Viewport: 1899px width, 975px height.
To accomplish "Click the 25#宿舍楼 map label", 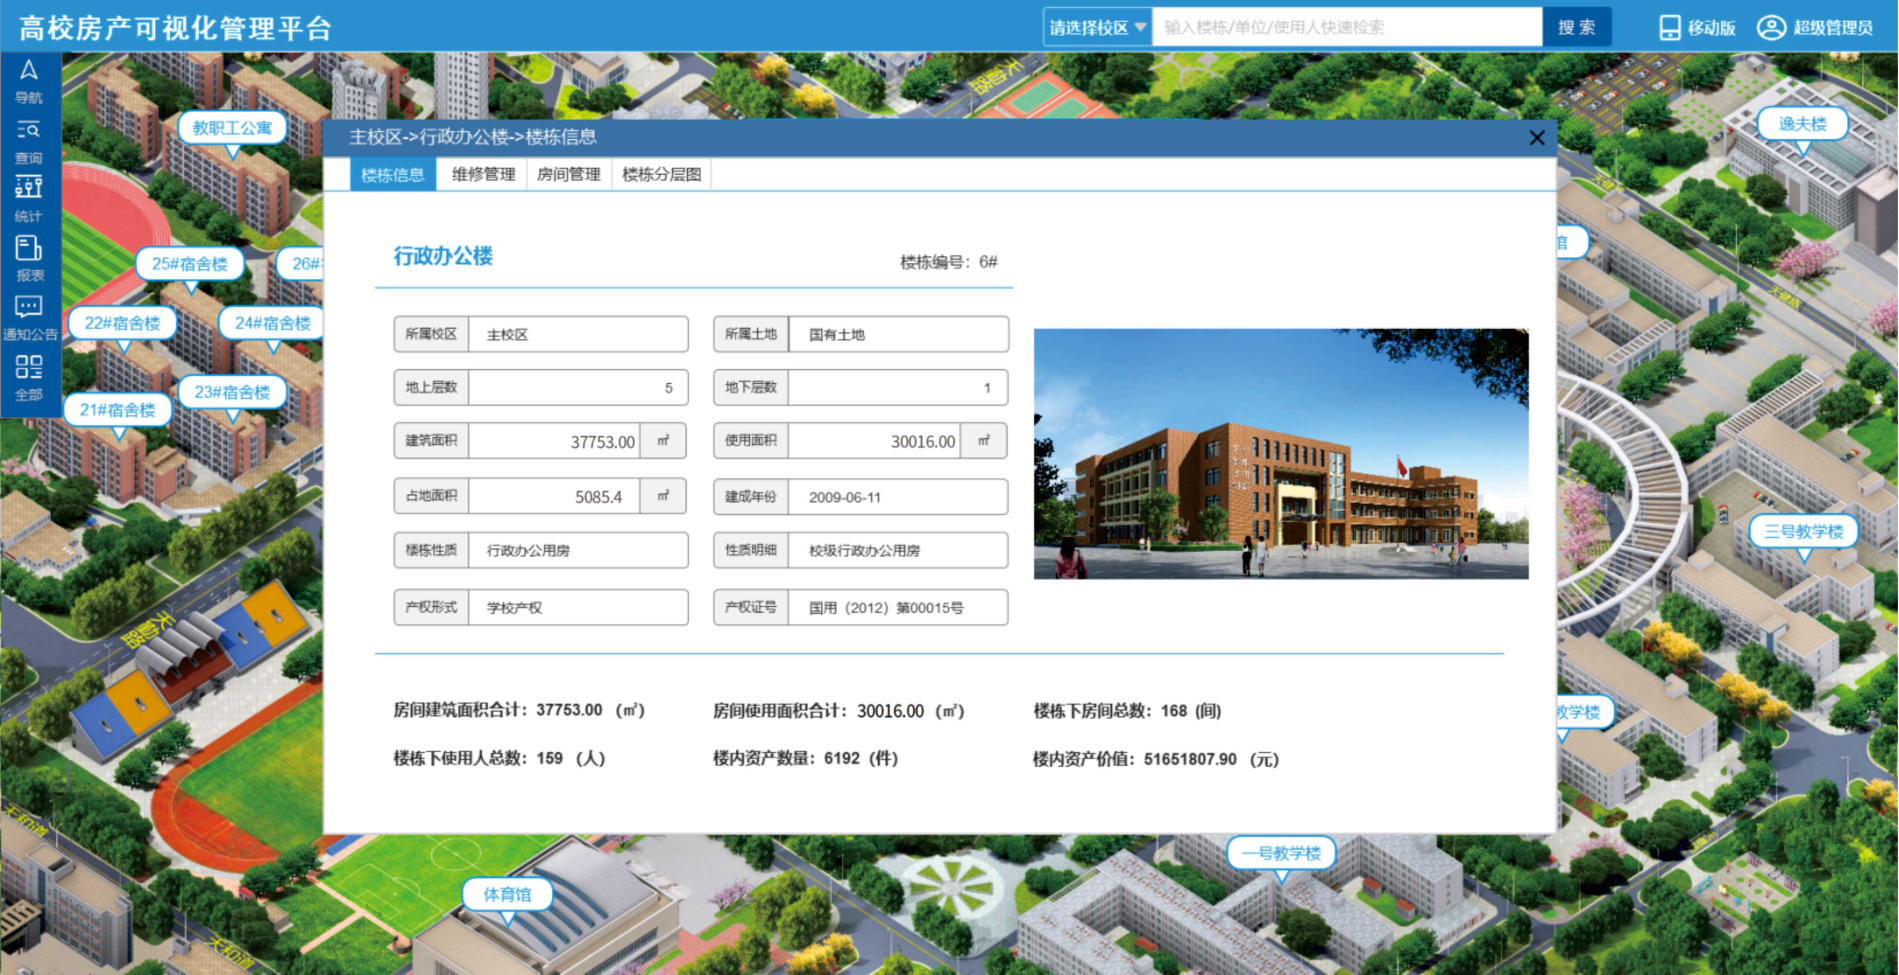I will pos(190,264).
